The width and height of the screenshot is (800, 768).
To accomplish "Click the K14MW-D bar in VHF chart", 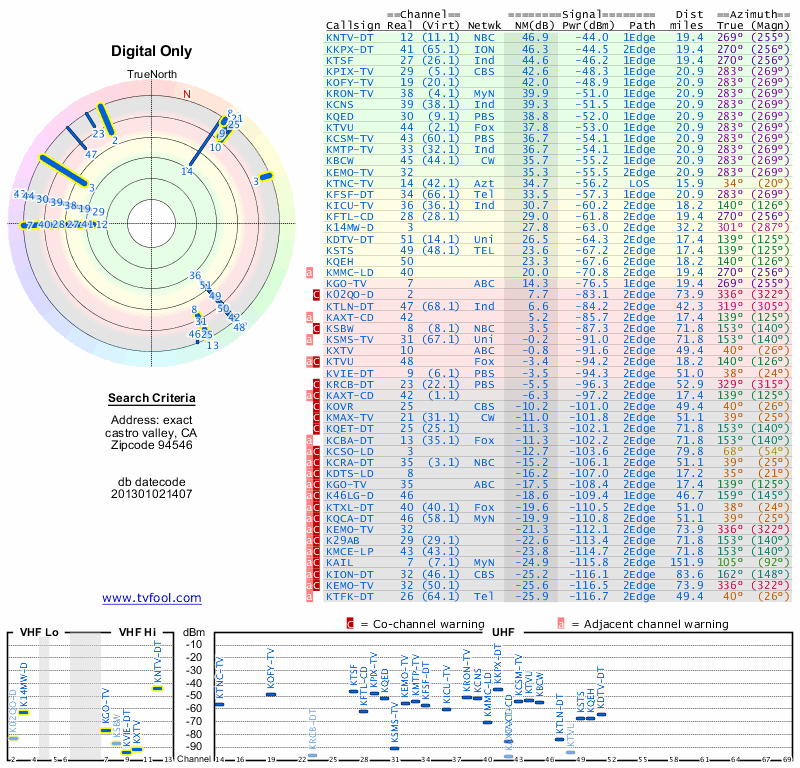I will pyautogui.click(x=23, y=712).
